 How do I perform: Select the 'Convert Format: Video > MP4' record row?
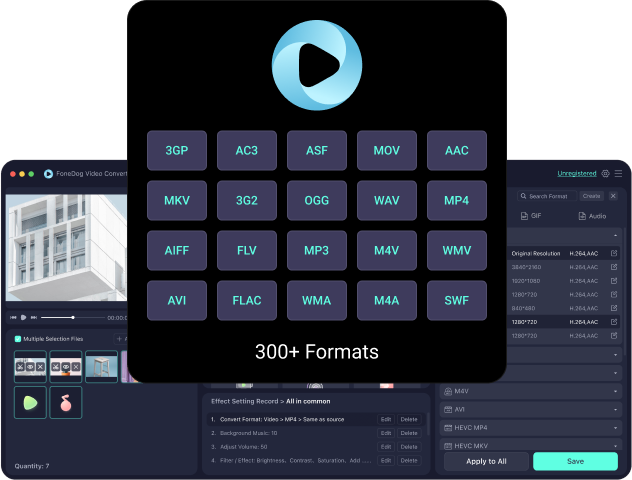[316, 420]
